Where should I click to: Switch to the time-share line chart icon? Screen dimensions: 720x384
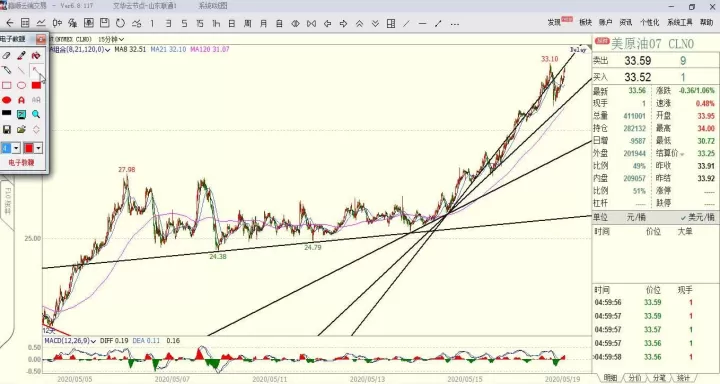tap(41, 23)
